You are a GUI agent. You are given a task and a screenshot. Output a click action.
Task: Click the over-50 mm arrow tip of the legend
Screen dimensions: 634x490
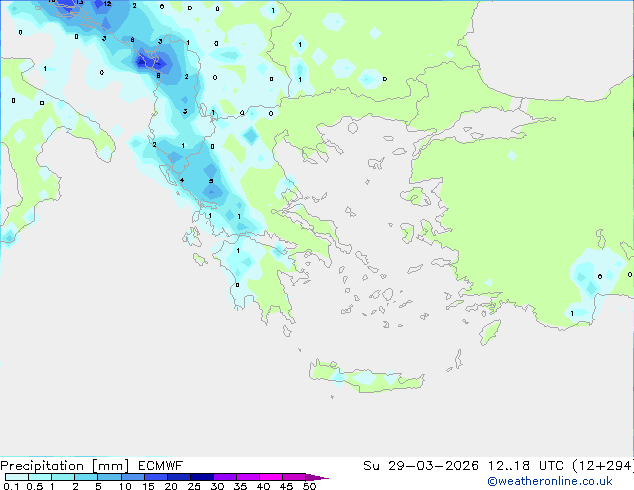[317, 477]
